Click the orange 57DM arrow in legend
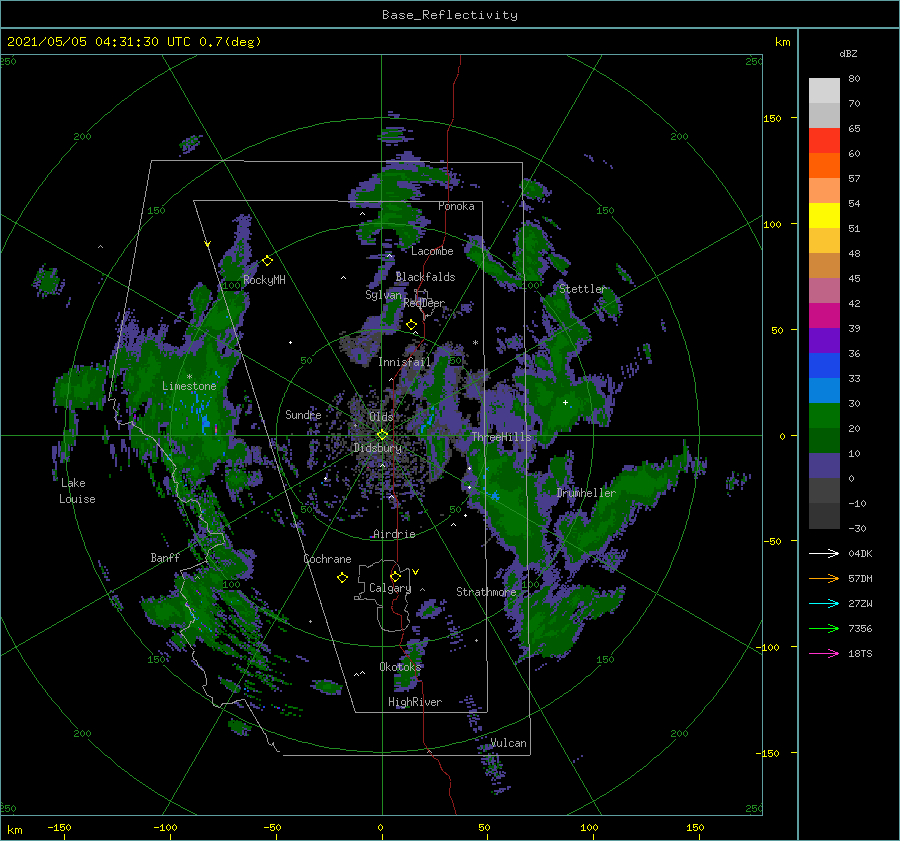 [x=824, y=579]
